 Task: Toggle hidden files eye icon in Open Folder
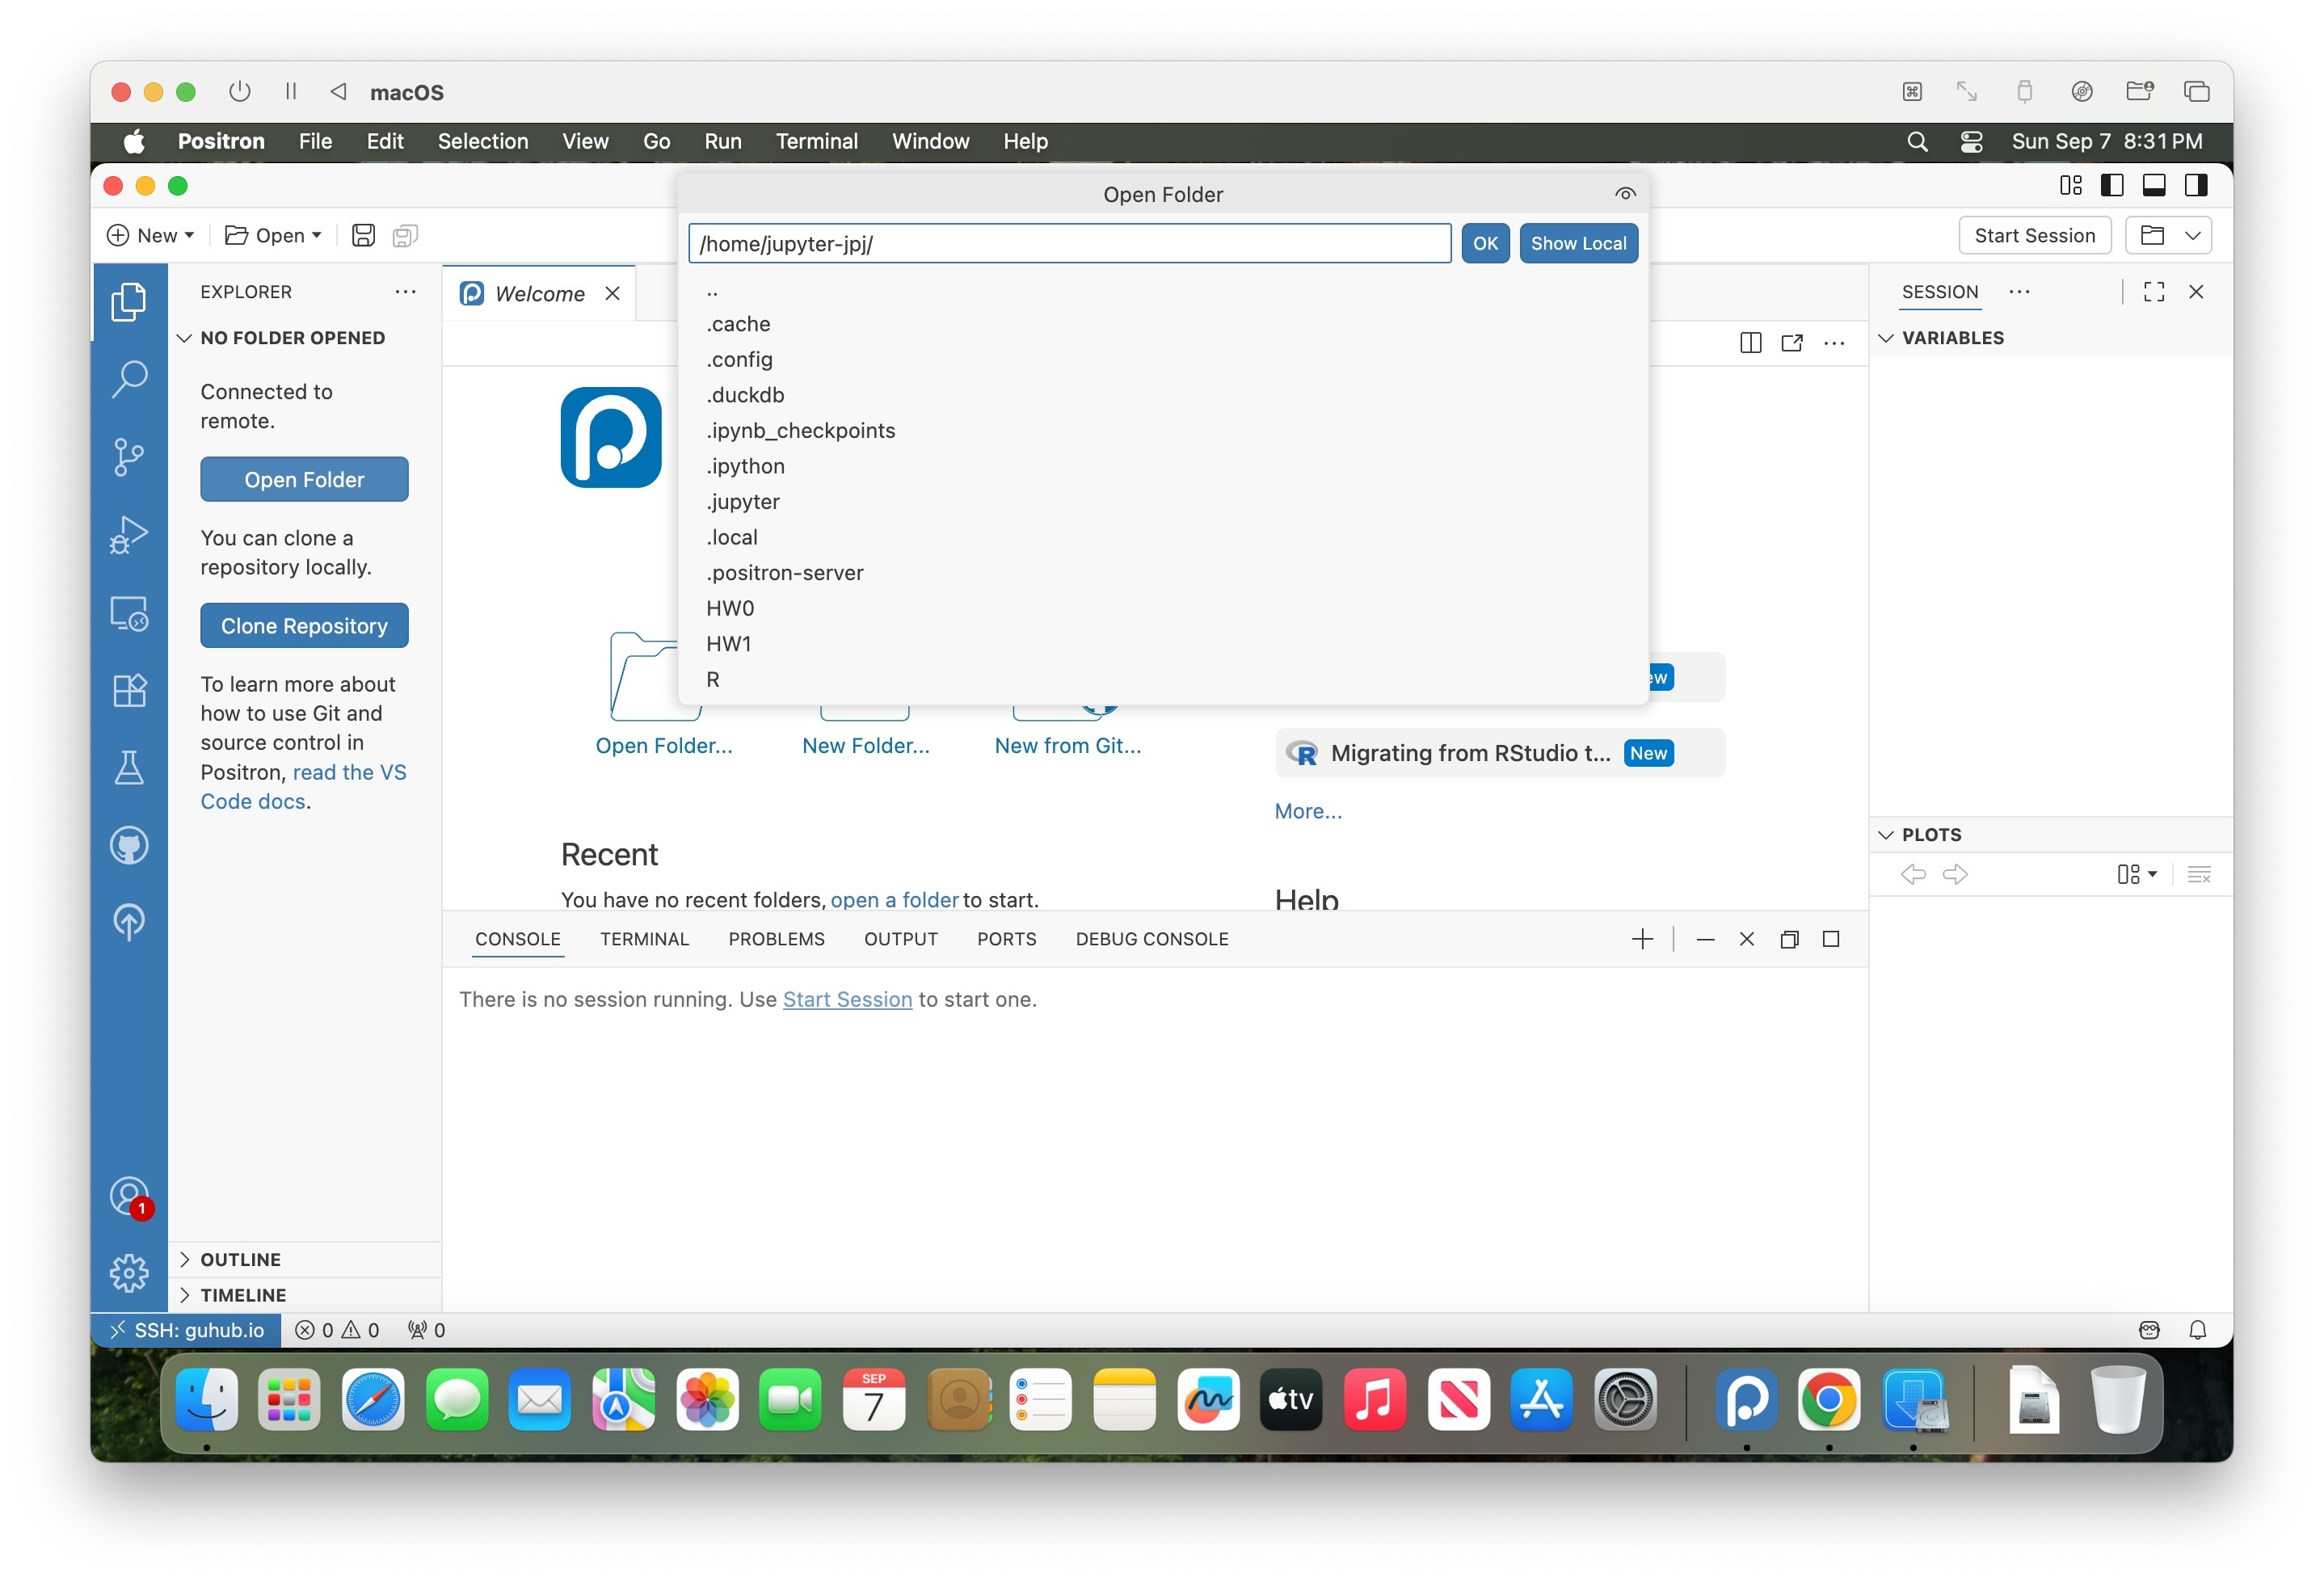tap(1625, 194)
